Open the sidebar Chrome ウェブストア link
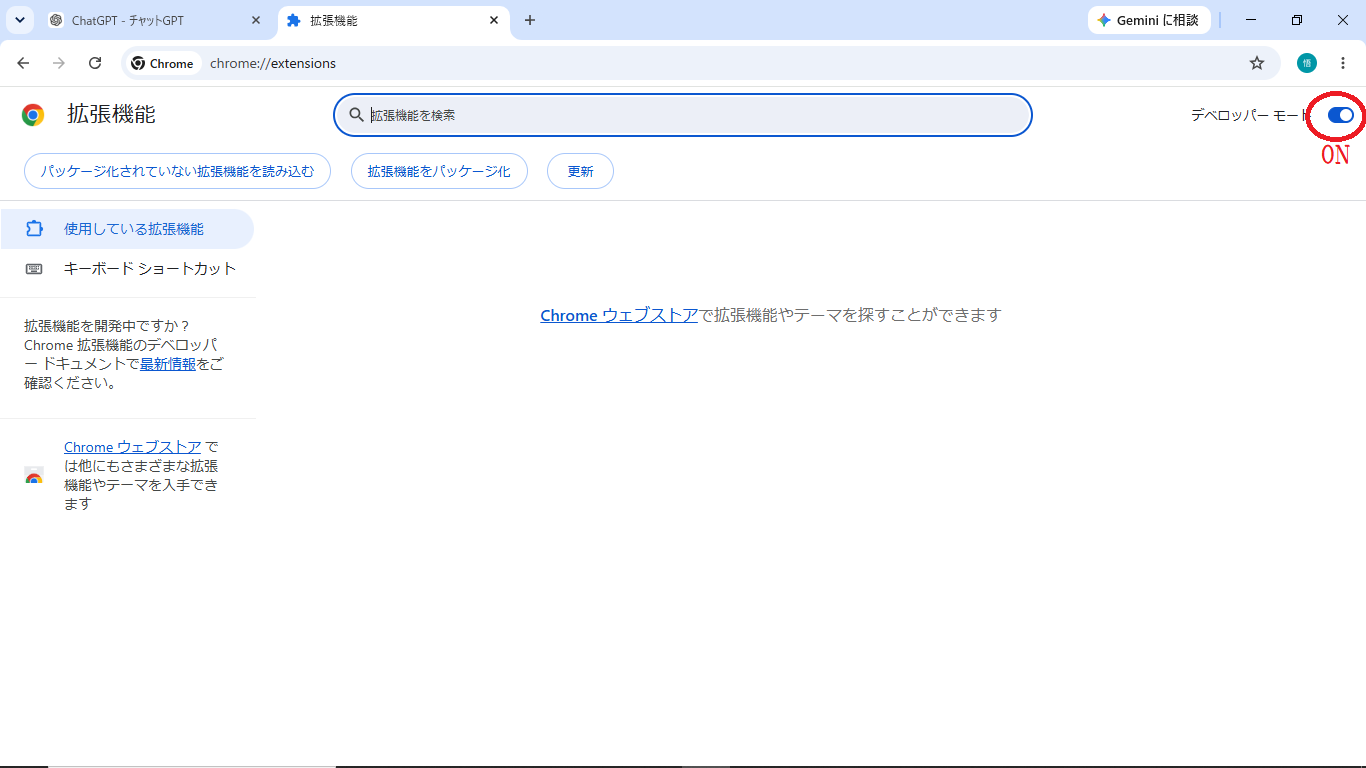 pyautogui.click(x=133, y=447)
